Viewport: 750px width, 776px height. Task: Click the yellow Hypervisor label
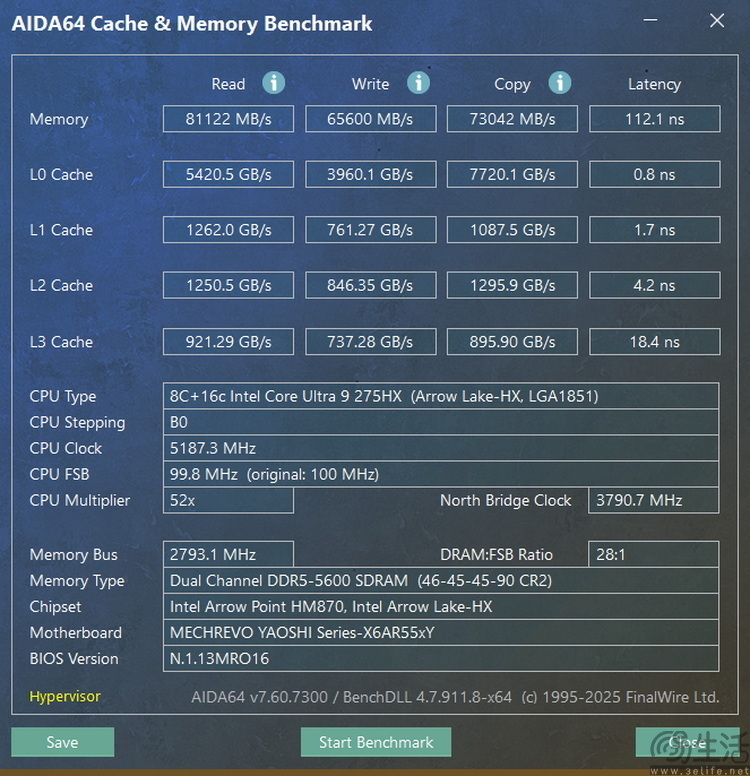(x=65, y=696)
